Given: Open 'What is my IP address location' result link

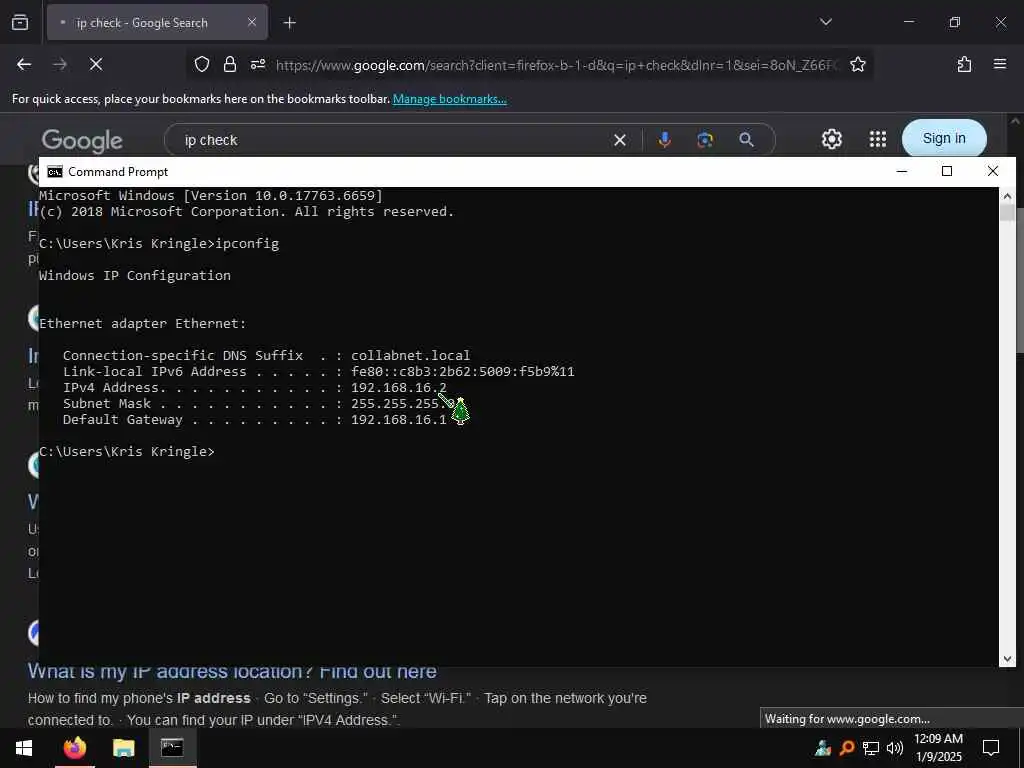Looking at the screenshot, I should 232,671.
